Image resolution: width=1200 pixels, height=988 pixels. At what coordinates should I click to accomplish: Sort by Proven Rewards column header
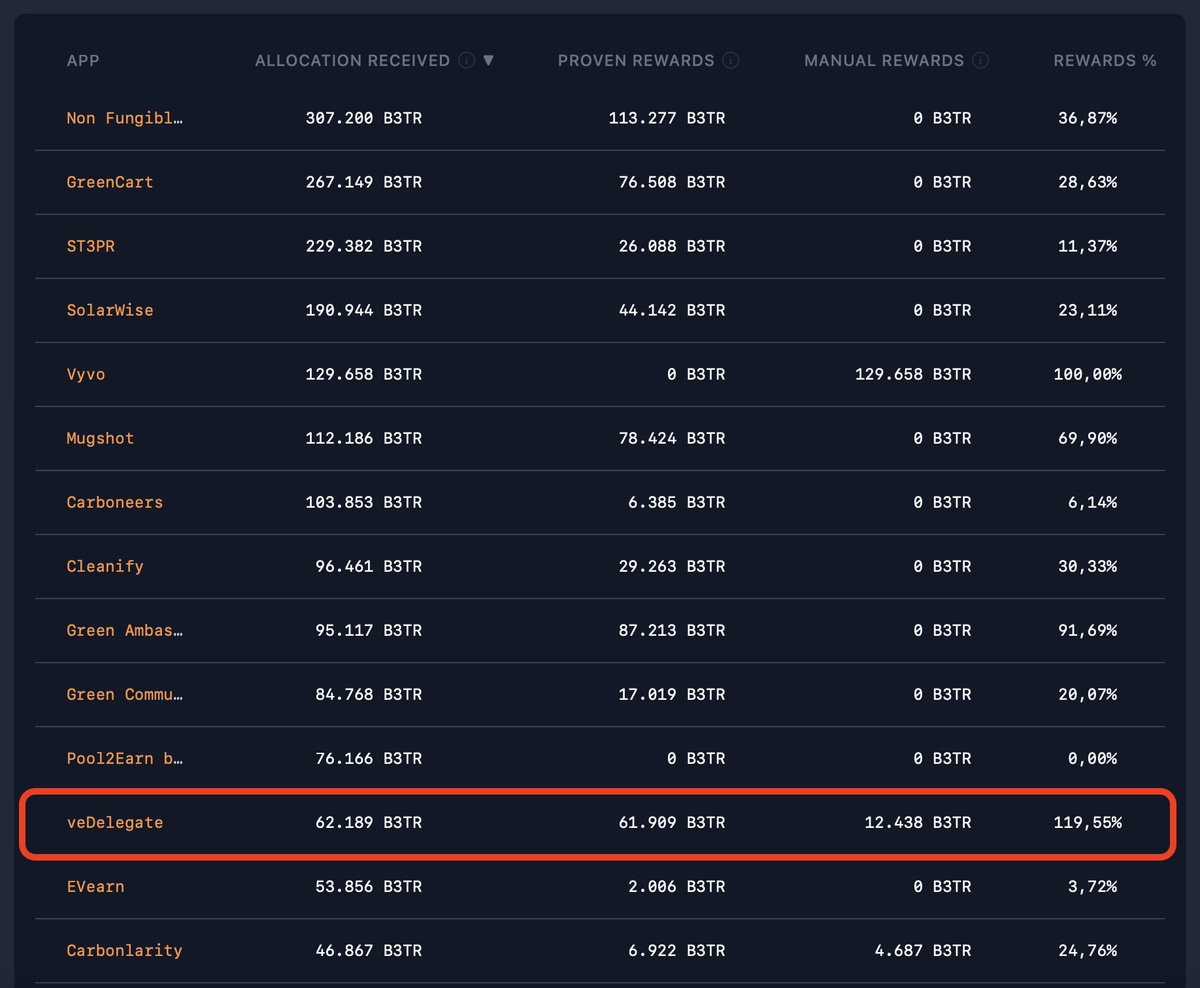pyautogui.click(x=636, y=60)
